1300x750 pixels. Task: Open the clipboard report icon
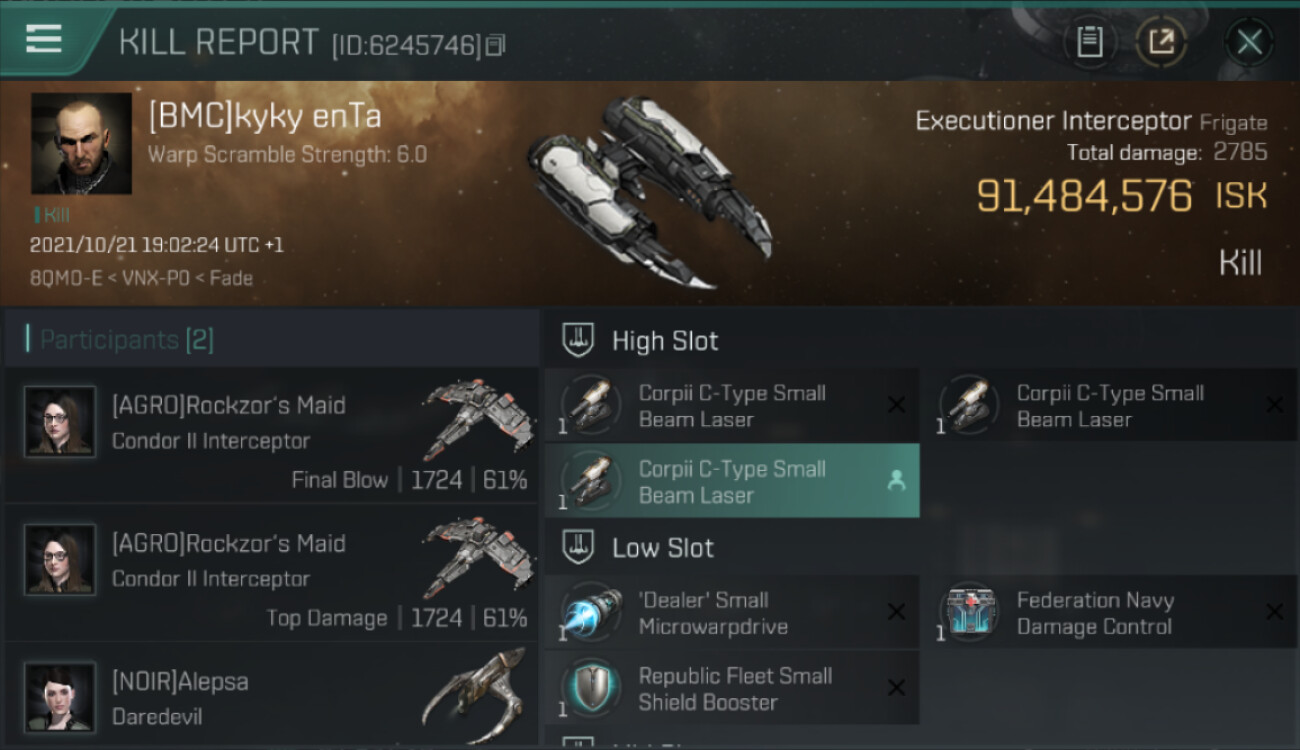1089,42
